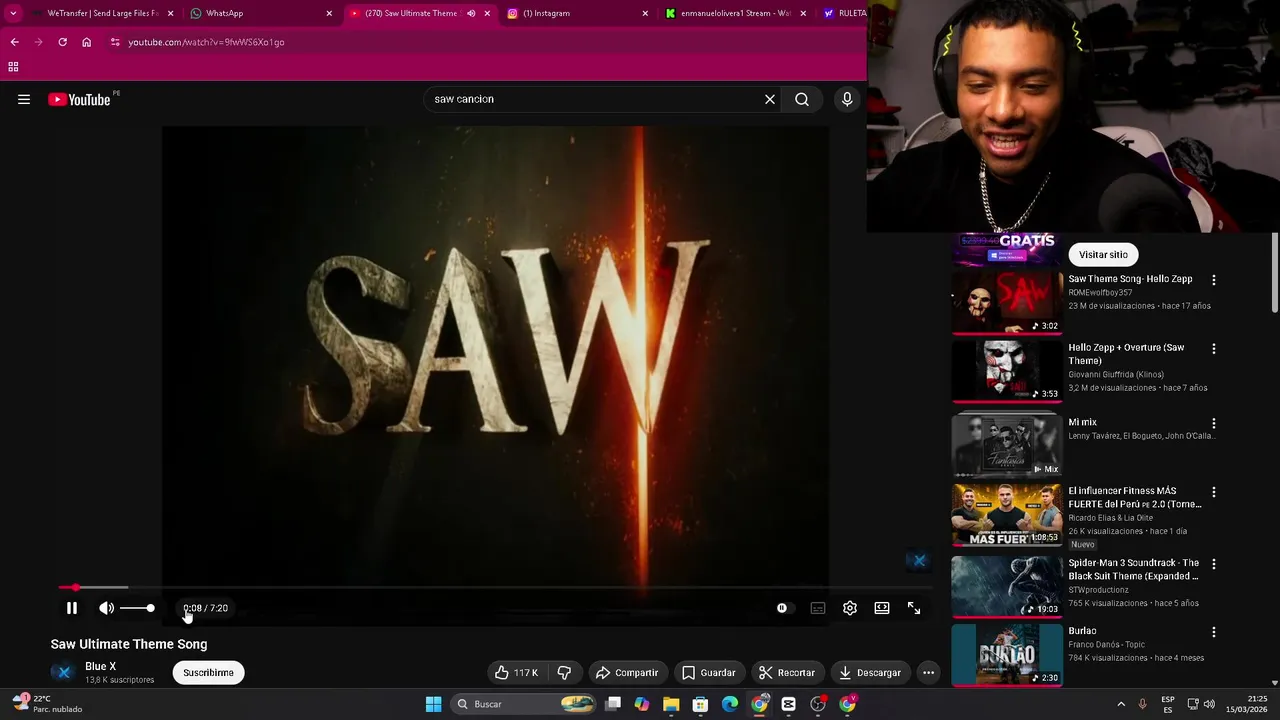Image resolution: width=1280 pixels, height=720 pixels.
Task: Click the Descargar download button
Action: click(870, 673)
